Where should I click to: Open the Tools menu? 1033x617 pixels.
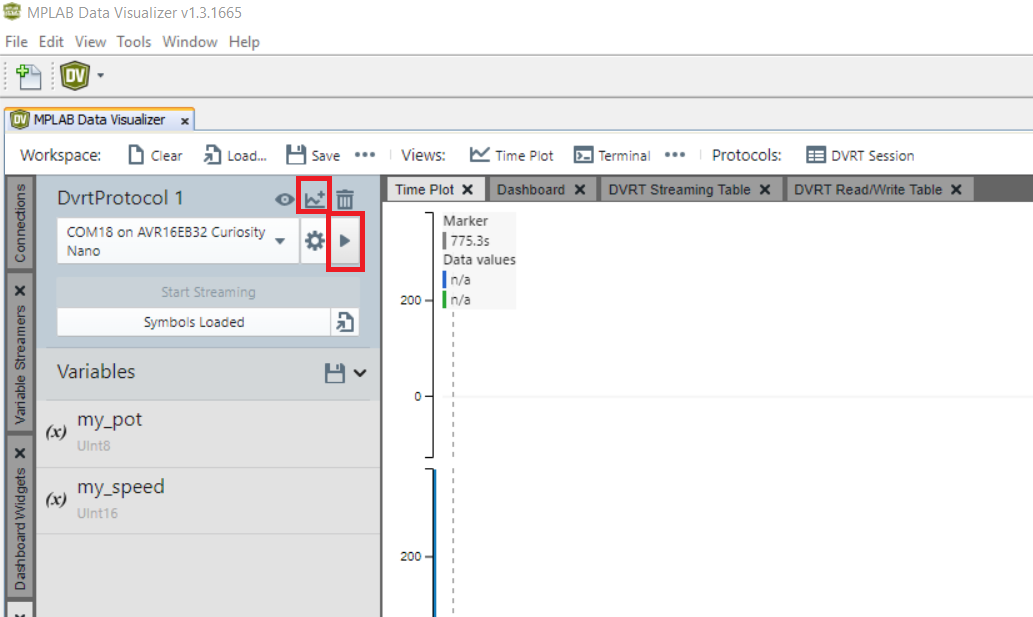coord(134,41)
